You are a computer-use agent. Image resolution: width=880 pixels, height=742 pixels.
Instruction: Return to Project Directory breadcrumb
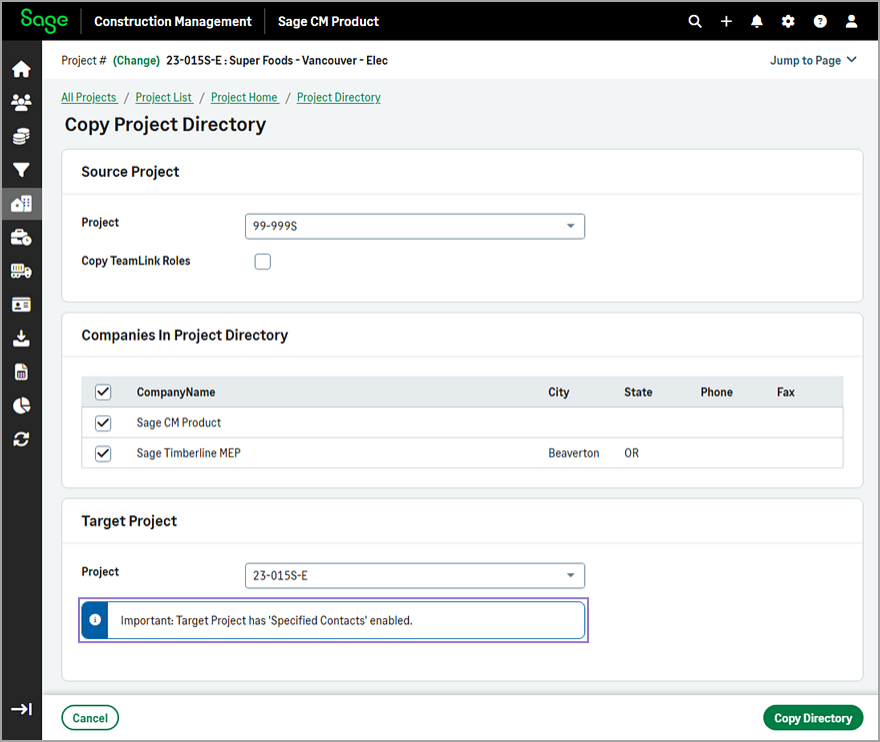pos(338,97)
